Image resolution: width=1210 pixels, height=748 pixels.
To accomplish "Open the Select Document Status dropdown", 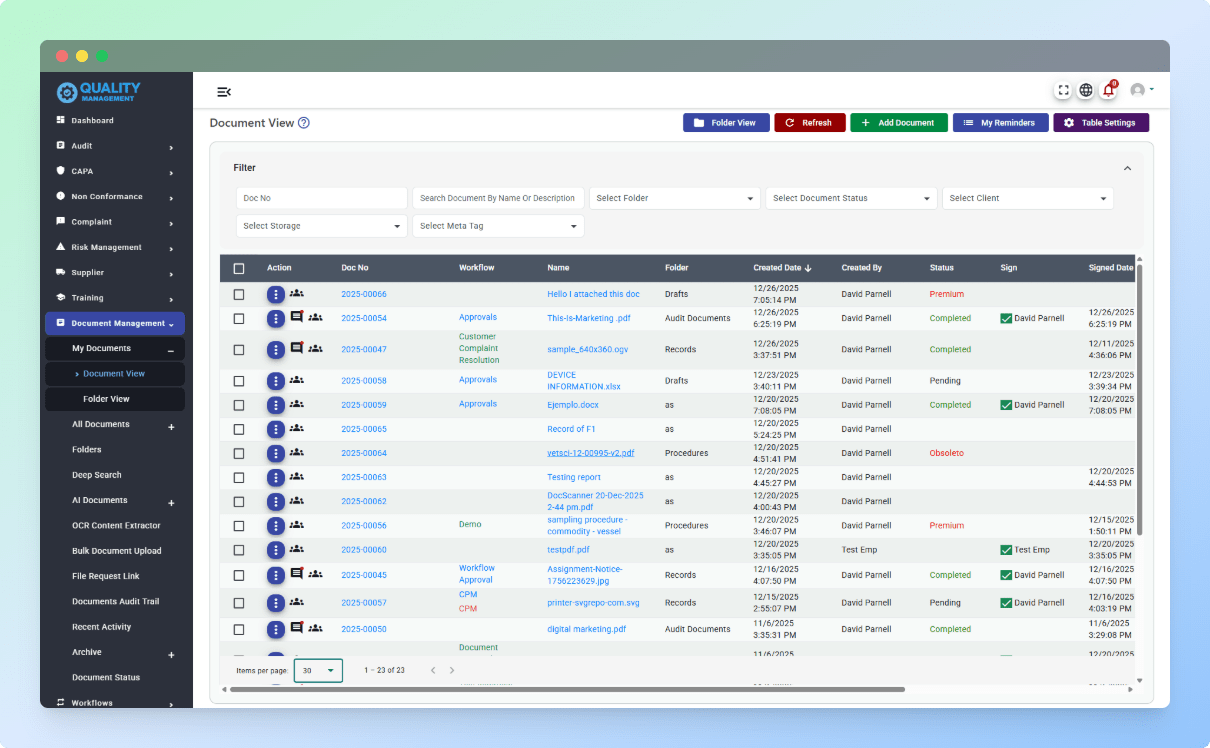I will (850, 198).
